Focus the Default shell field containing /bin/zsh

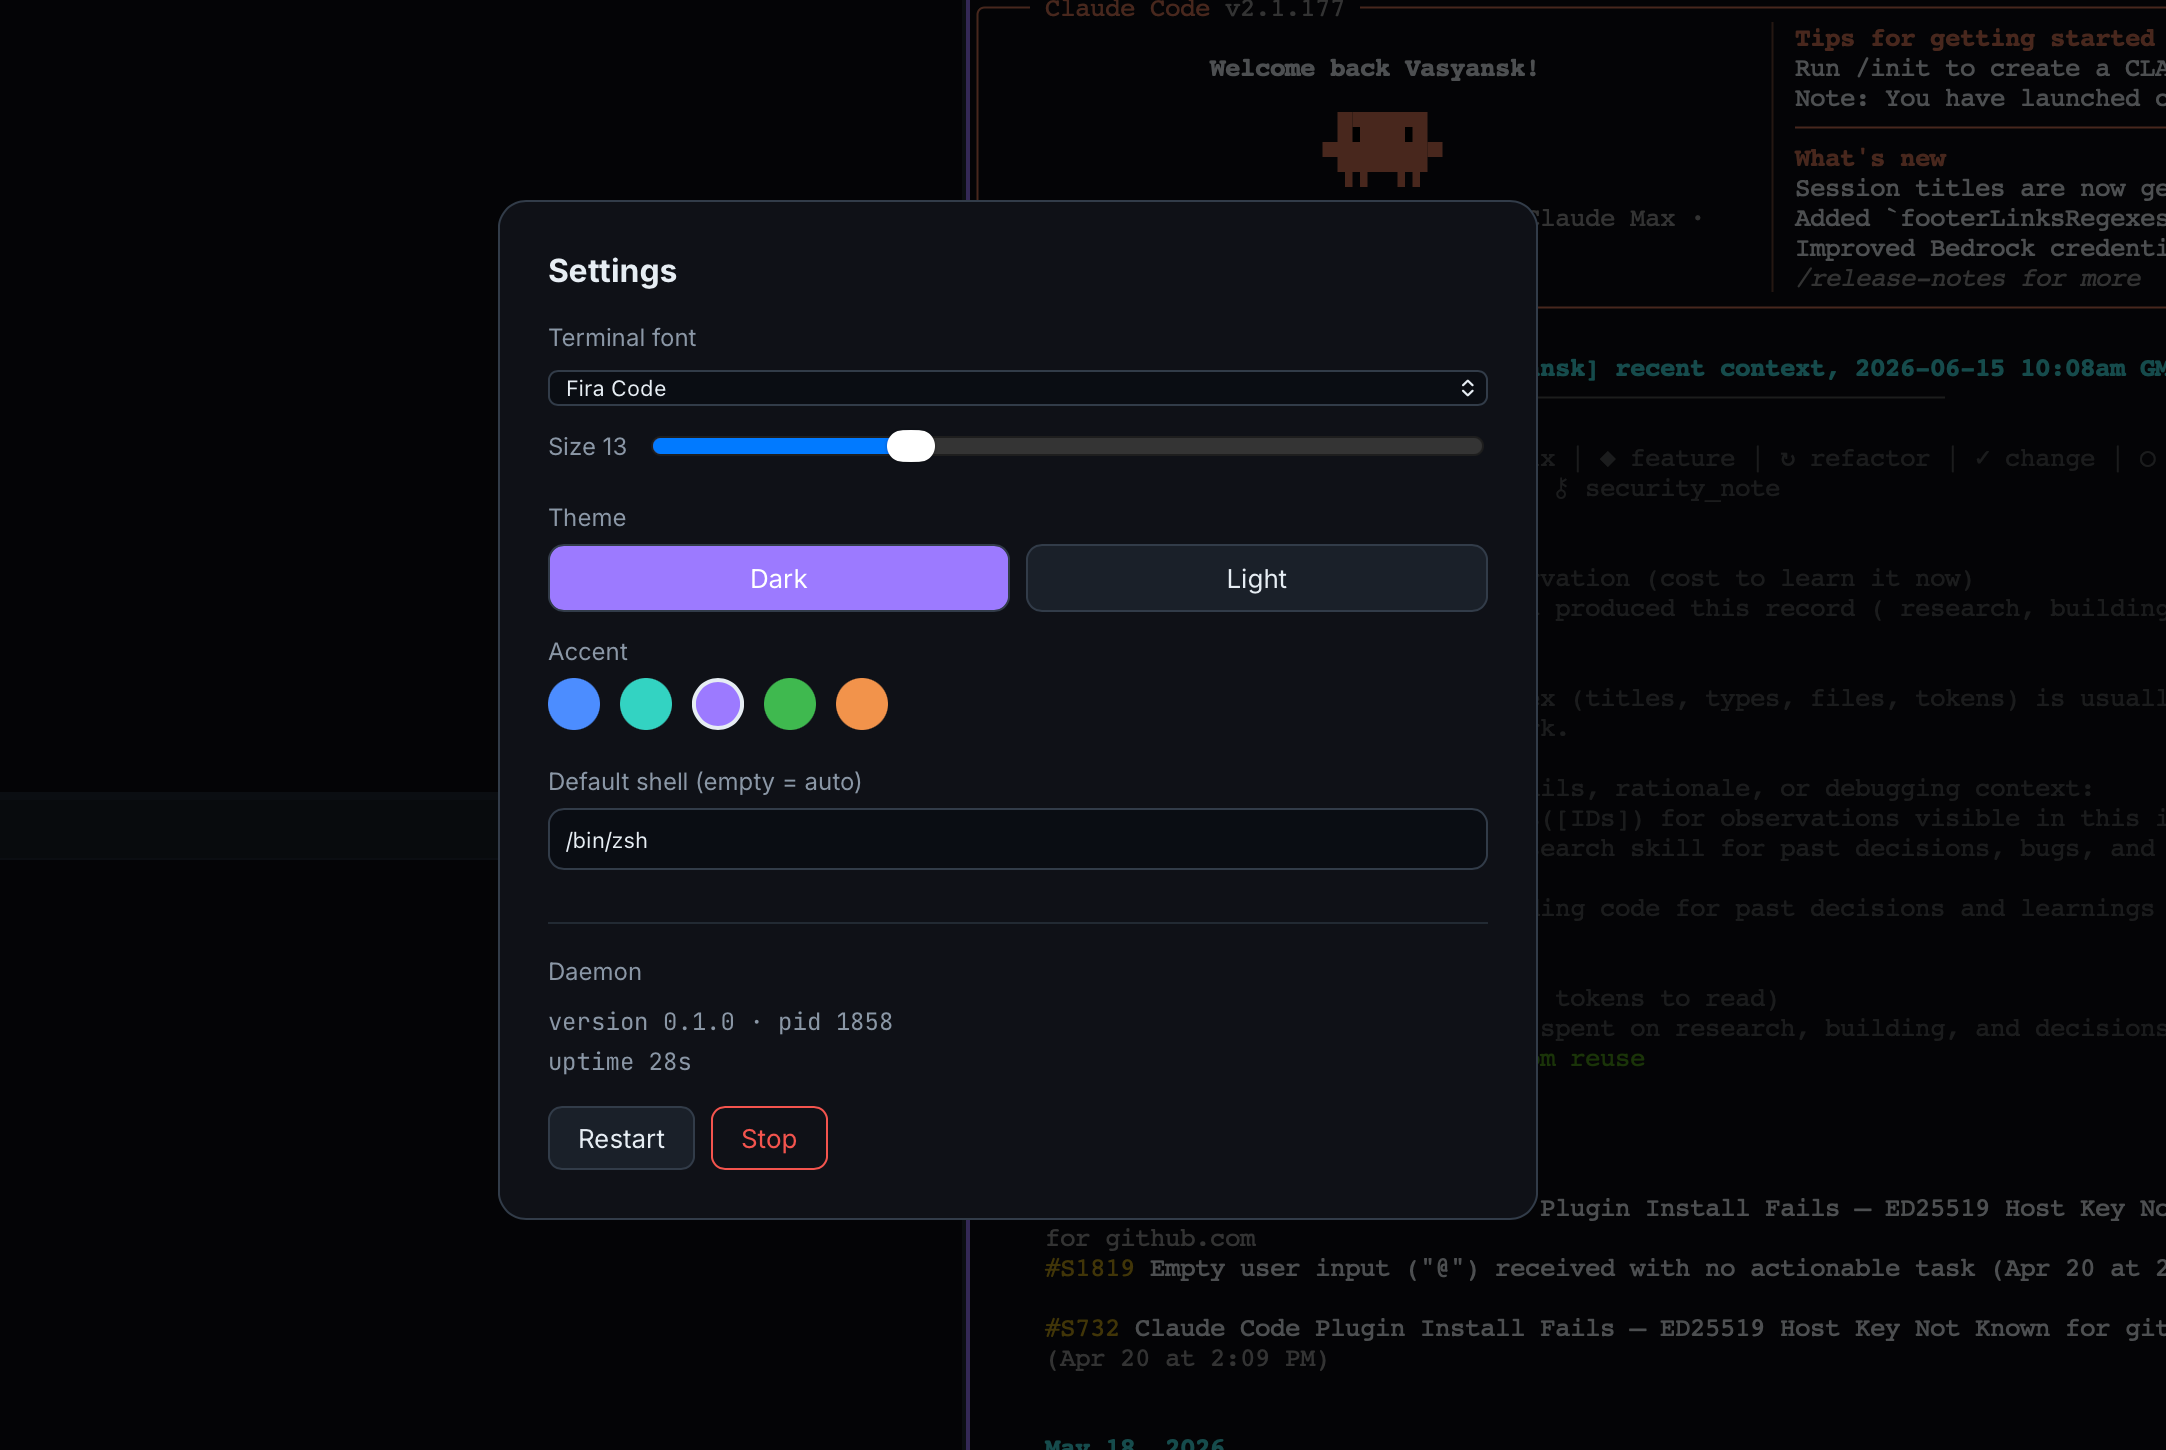1017,839
